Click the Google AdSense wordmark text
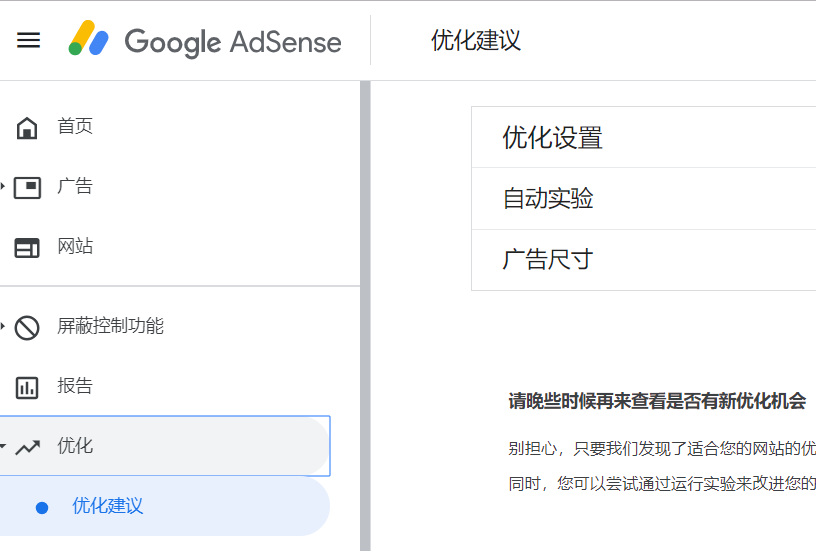This screenshot has width=816, height=551. pyautogui.click(x=232, y=42)
